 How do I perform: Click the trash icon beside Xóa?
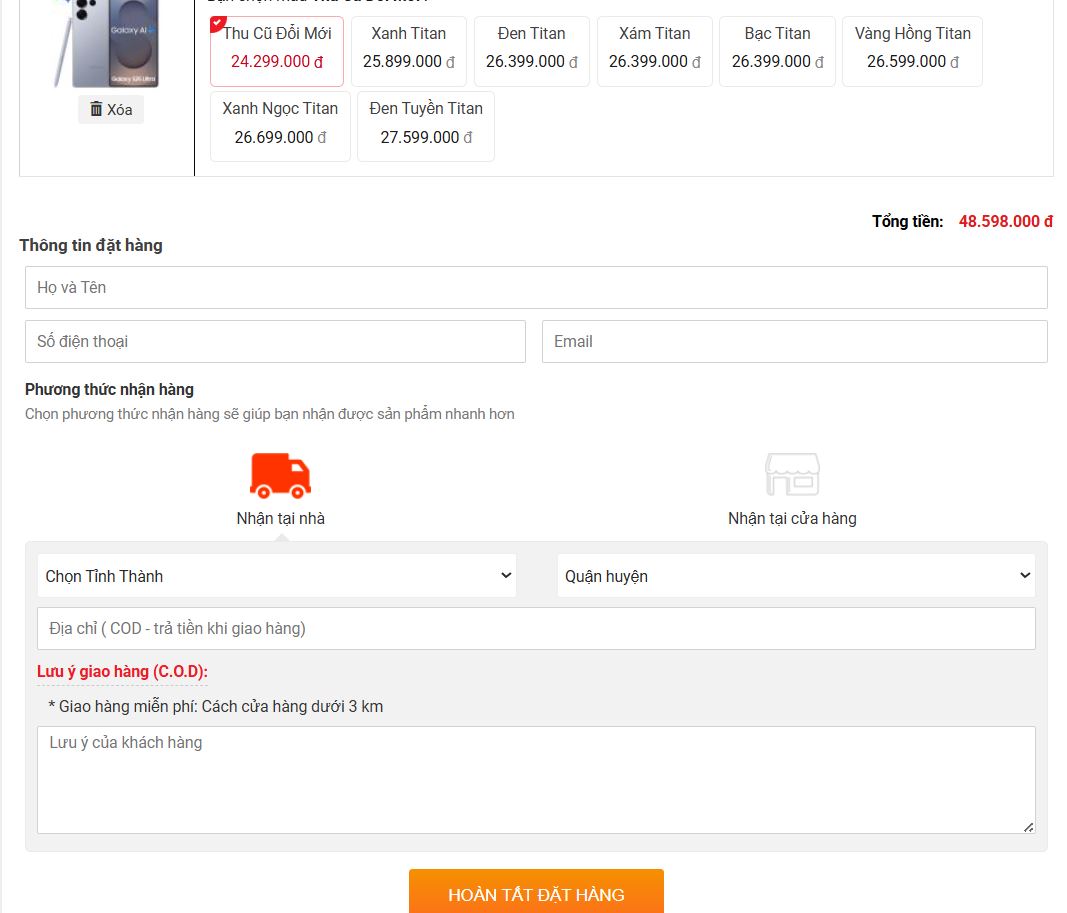point(96,109)
